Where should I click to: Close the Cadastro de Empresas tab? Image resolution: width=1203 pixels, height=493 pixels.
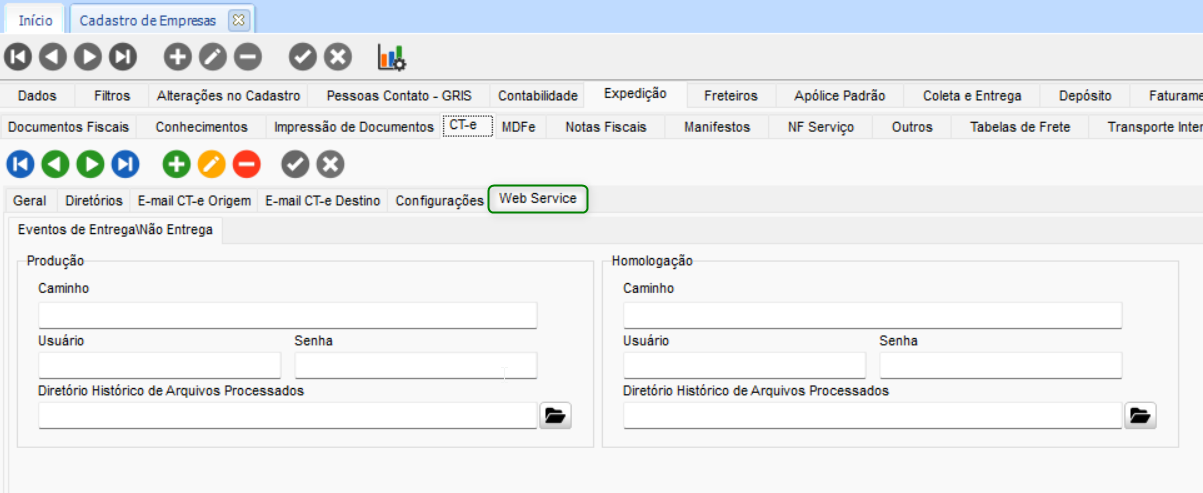click(x=238, y=20)
